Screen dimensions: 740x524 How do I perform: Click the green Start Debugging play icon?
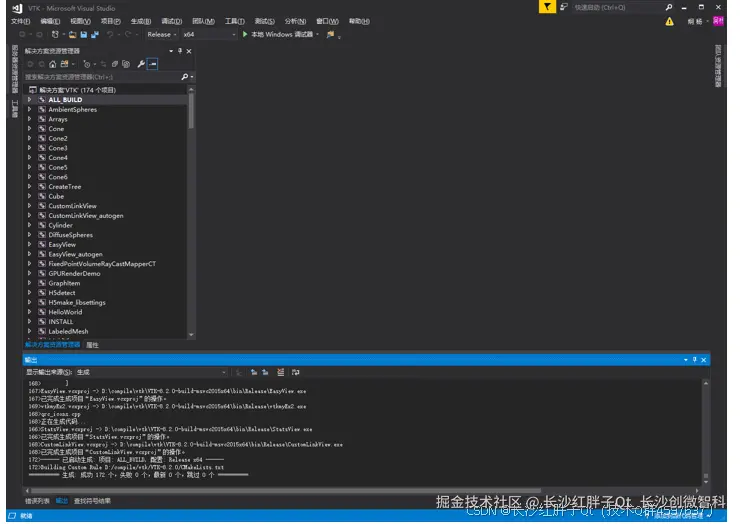[245, 34]
